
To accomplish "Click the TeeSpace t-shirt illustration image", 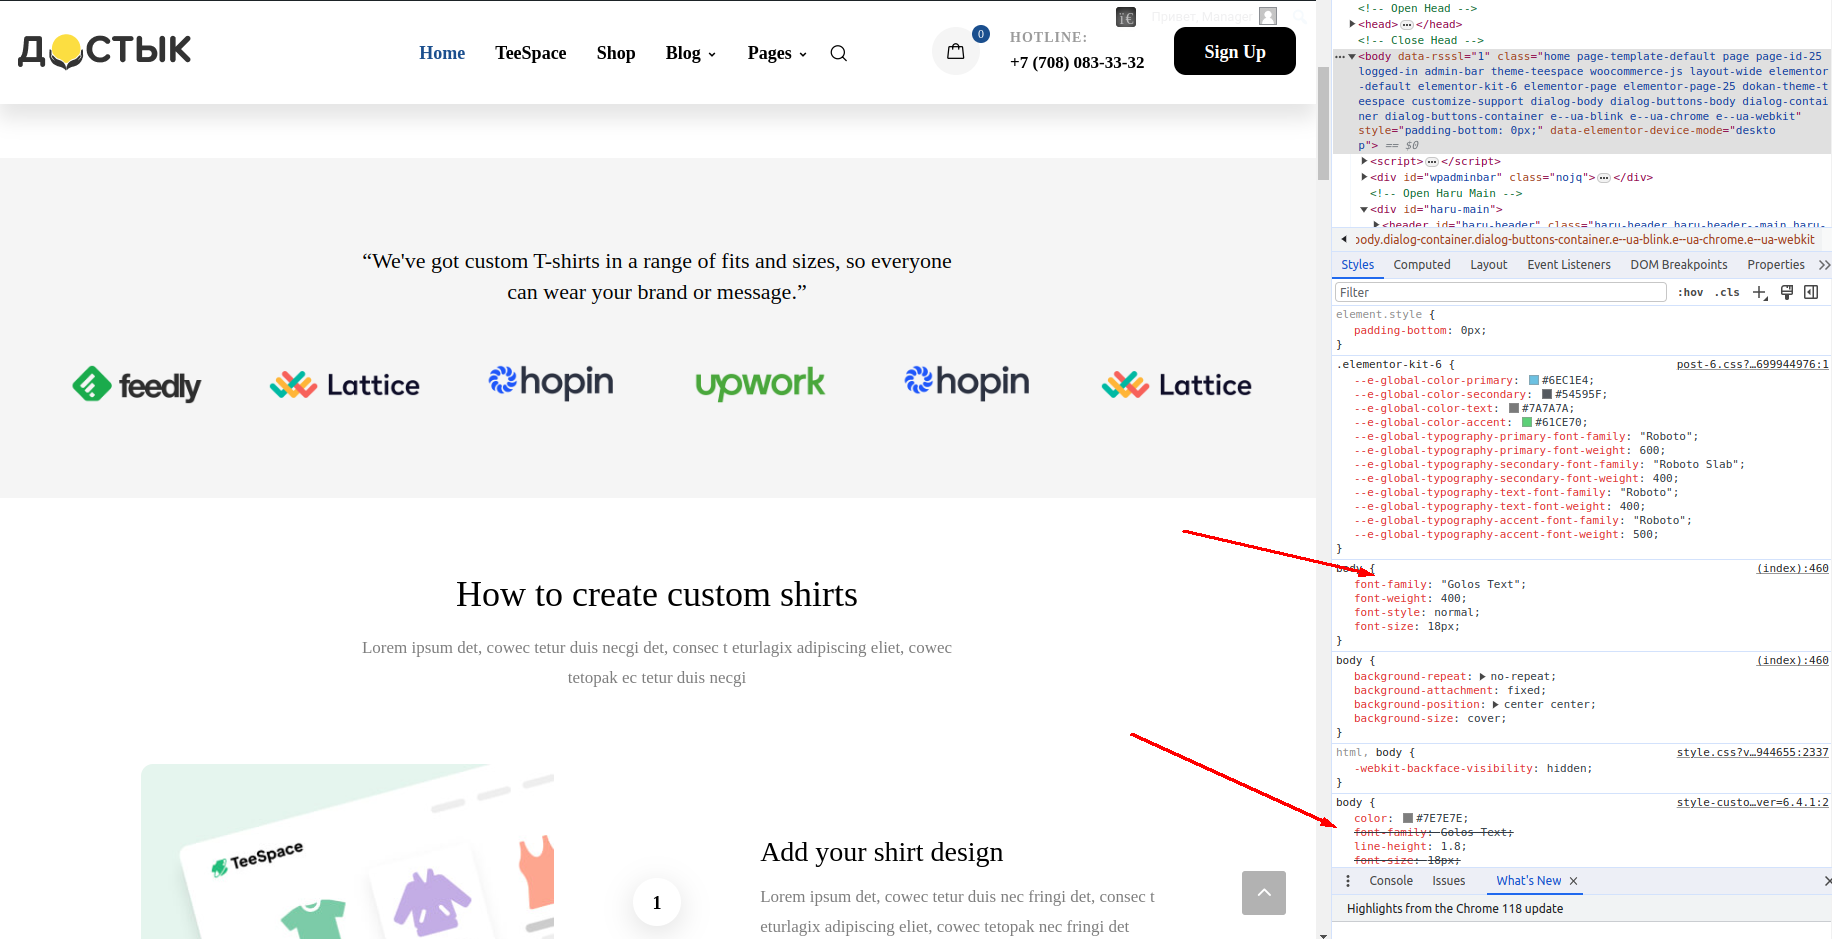I will pyautogui.click(x=347, y=851).
